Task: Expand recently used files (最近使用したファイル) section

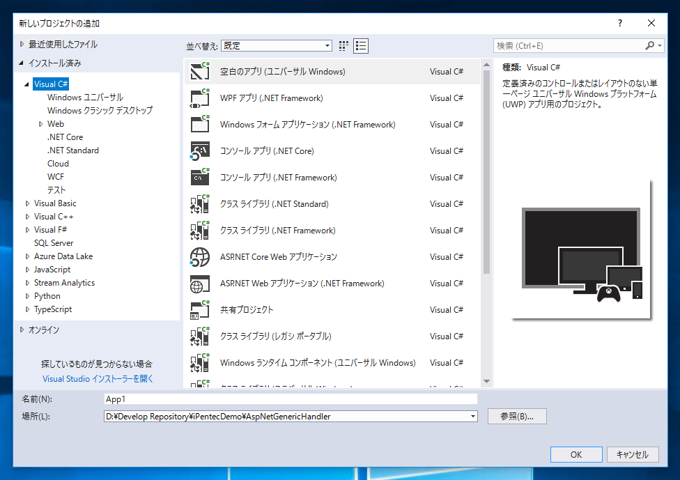Action: coord(22,44)
